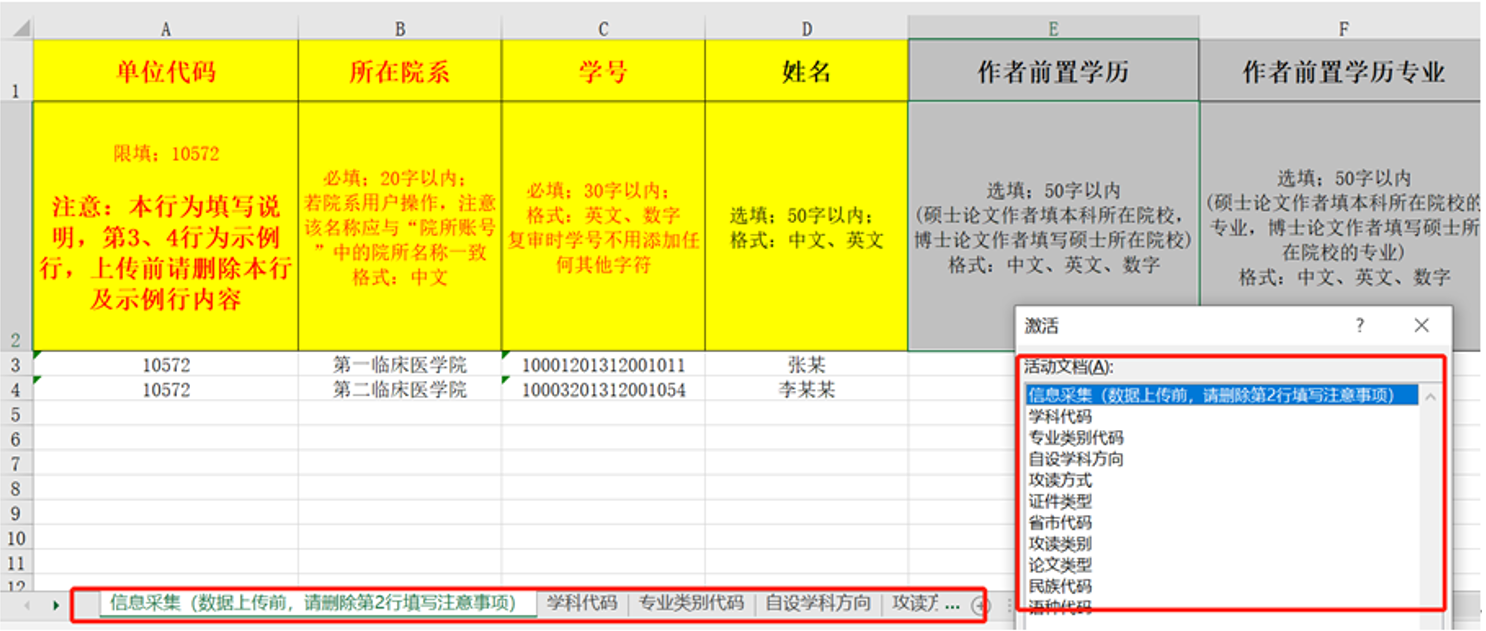Select the 信息采集 sheet tab
This screenshot has width=1486, height=631.
coord(312,603)
